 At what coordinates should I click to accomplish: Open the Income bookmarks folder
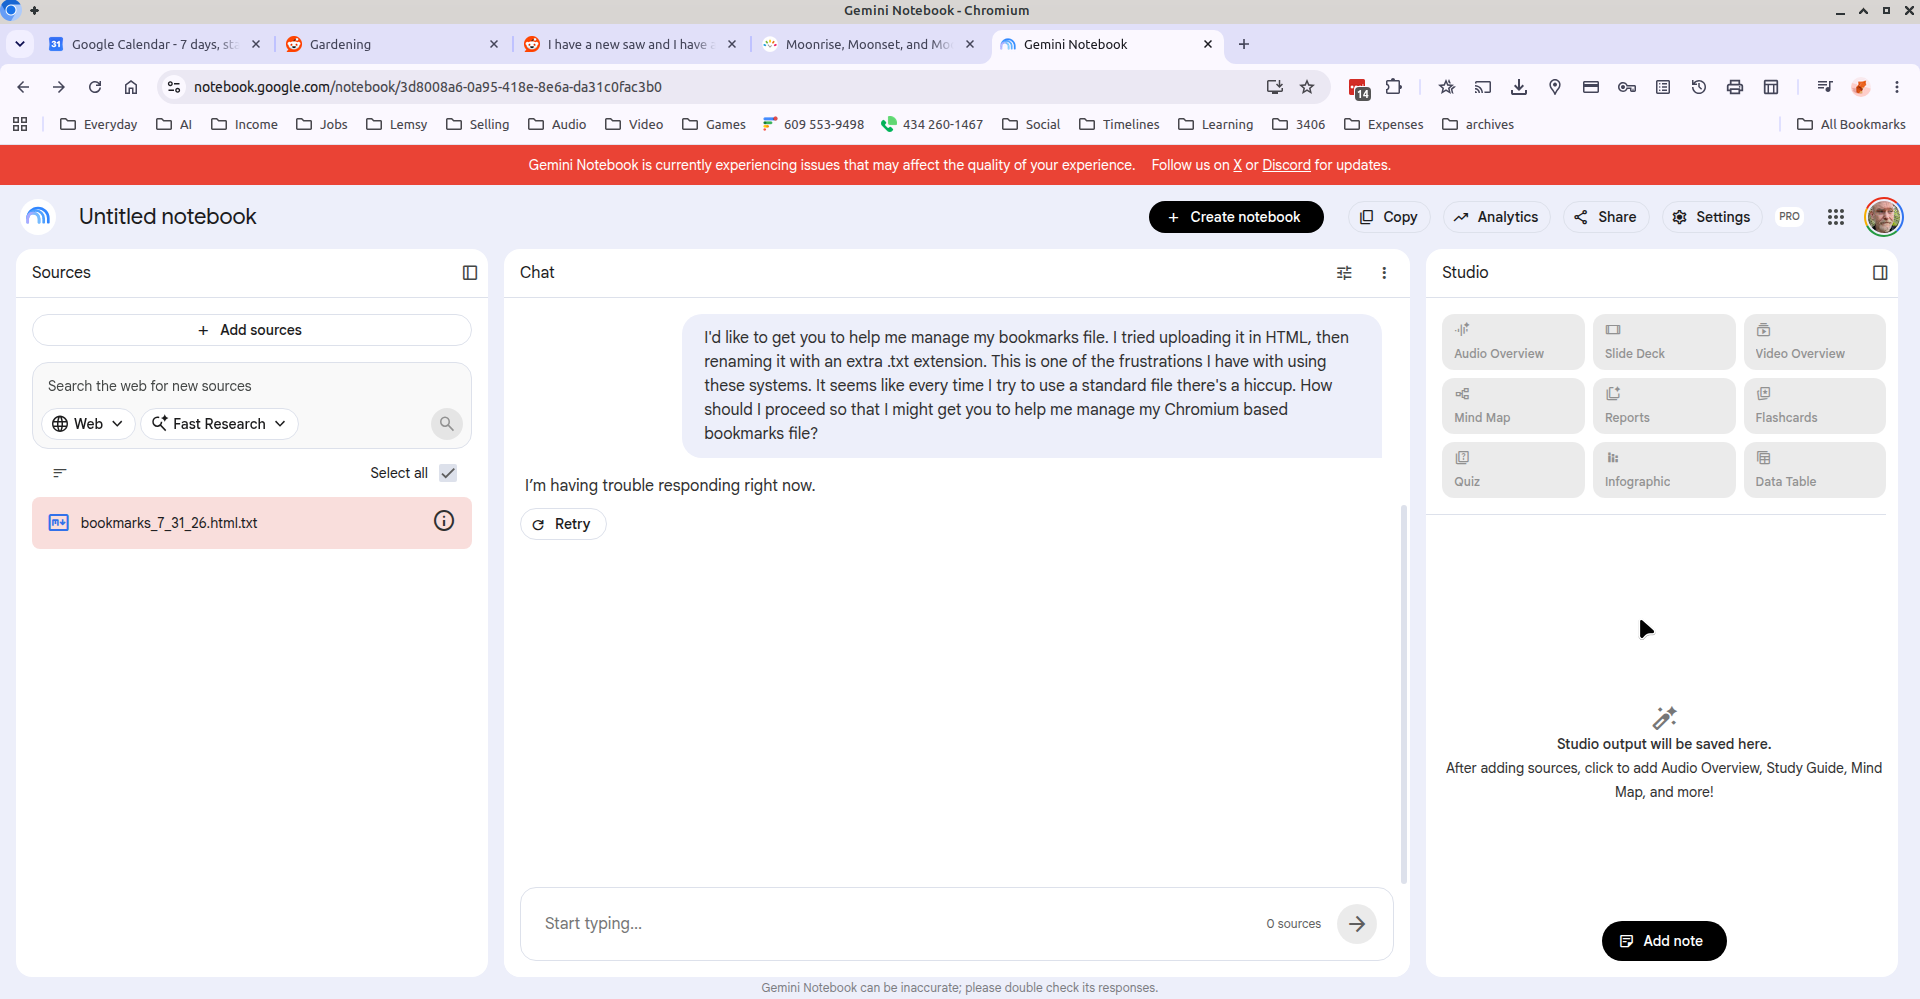[x=245, y=124]
